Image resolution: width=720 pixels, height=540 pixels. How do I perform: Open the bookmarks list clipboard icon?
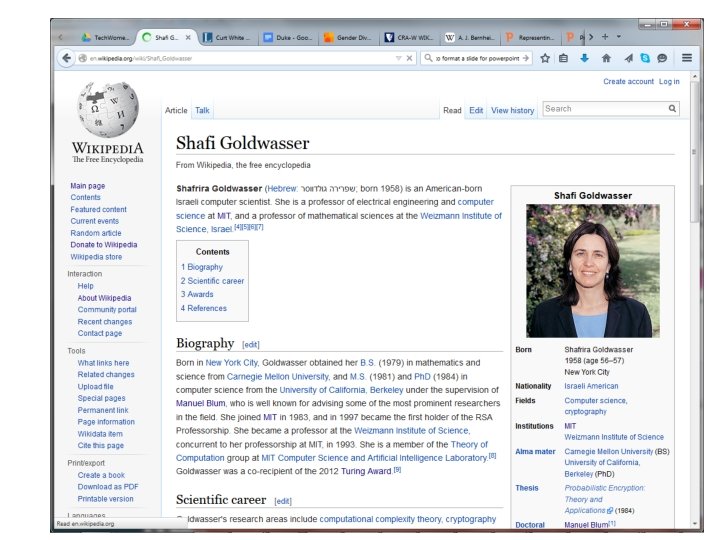pos(563,58)
